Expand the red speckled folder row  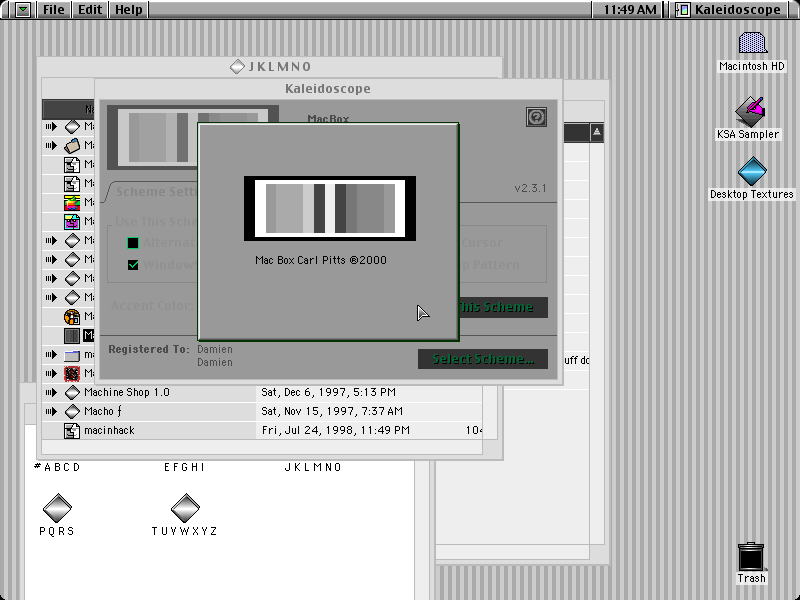51,373
